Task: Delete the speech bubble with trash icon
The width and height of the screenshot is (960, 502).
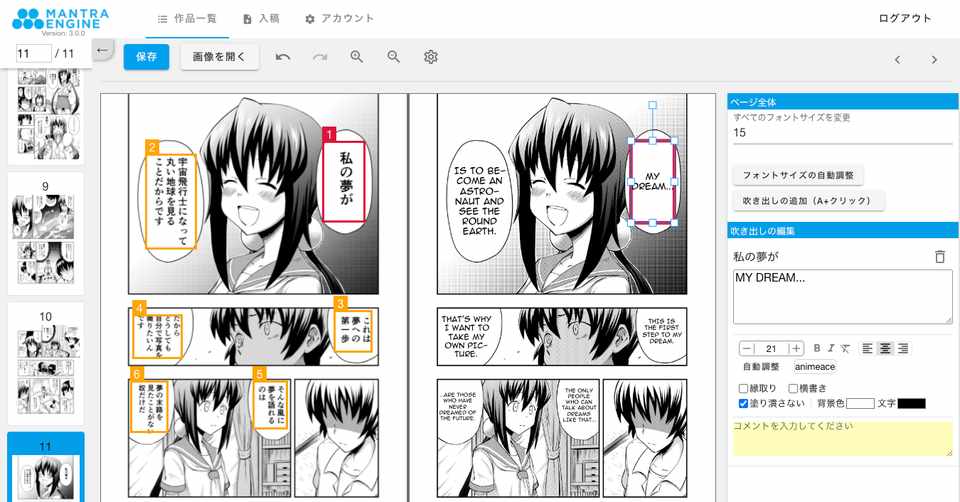Action: pyautogui.click(x=940, y=257)
